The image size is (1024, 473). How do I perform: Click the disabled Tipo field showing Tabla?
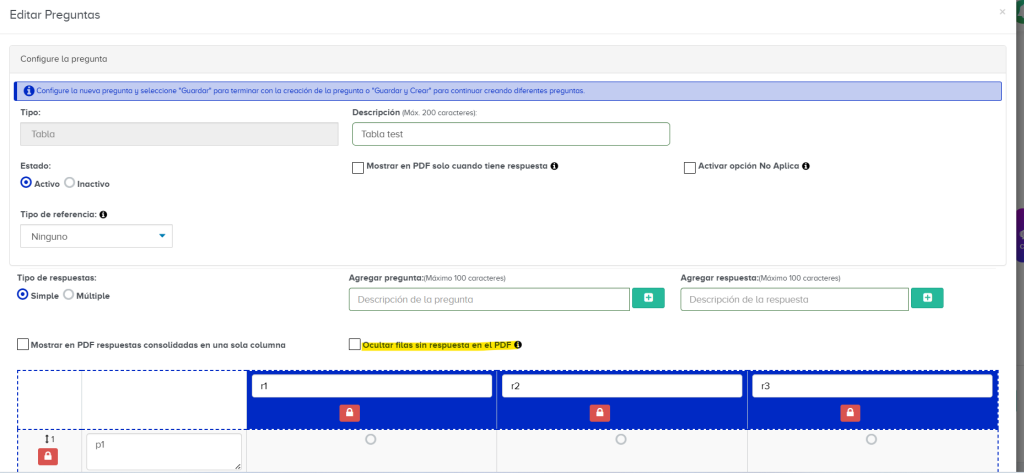point(179,134)
